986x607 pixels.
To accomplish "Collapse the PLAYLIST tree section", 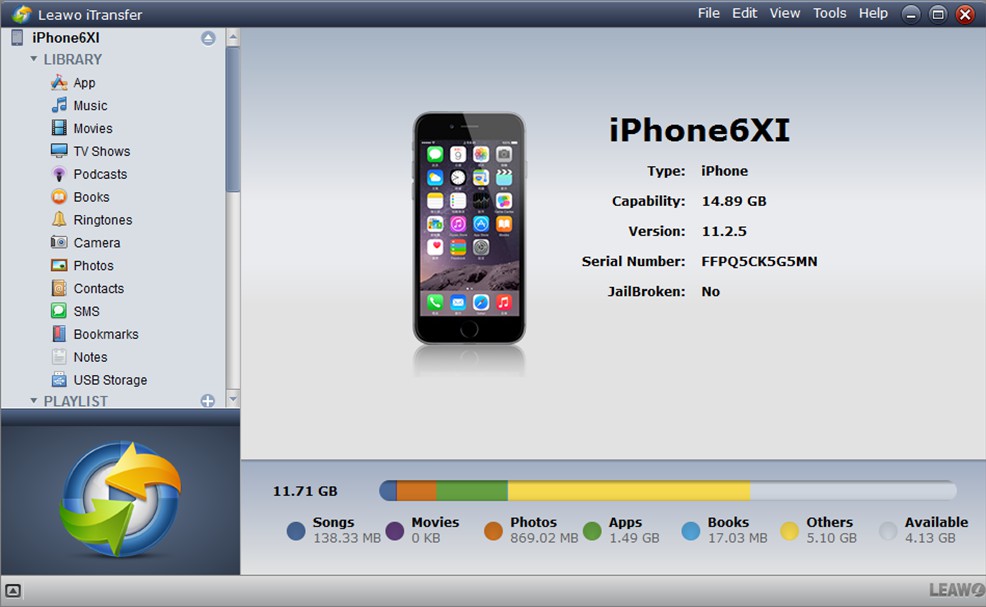I will pos(34,400).
